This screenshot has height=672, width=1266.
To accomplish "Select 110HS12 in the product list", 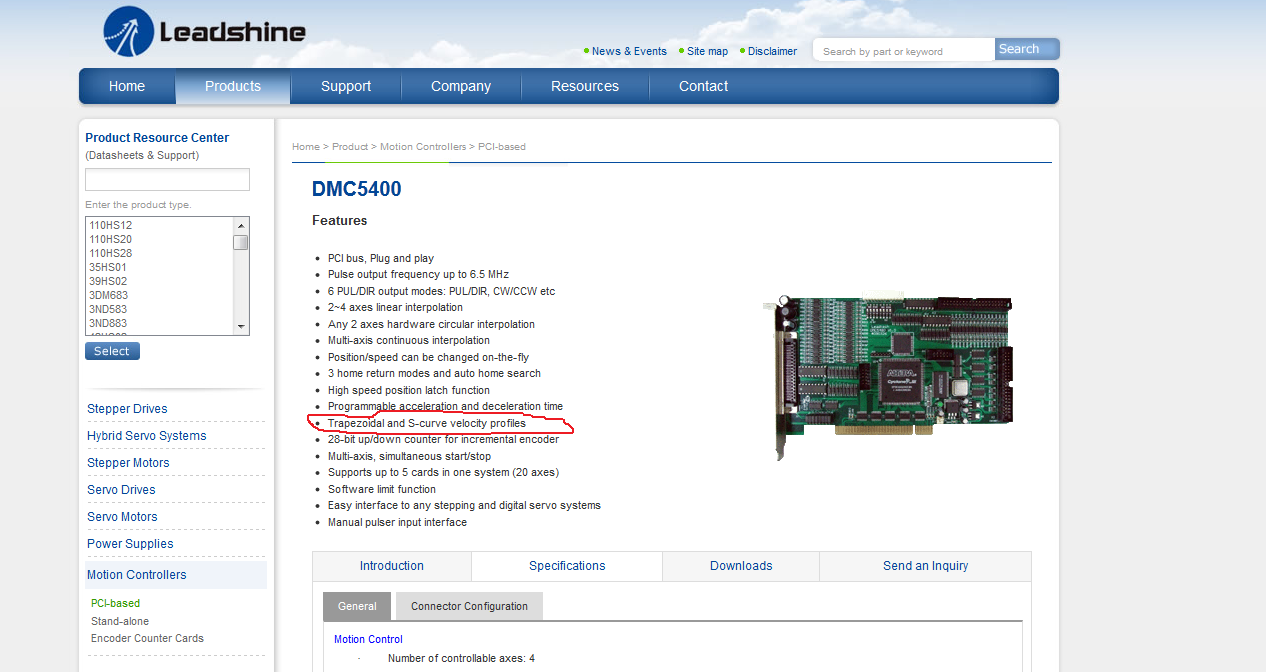I will coord(111,225).
